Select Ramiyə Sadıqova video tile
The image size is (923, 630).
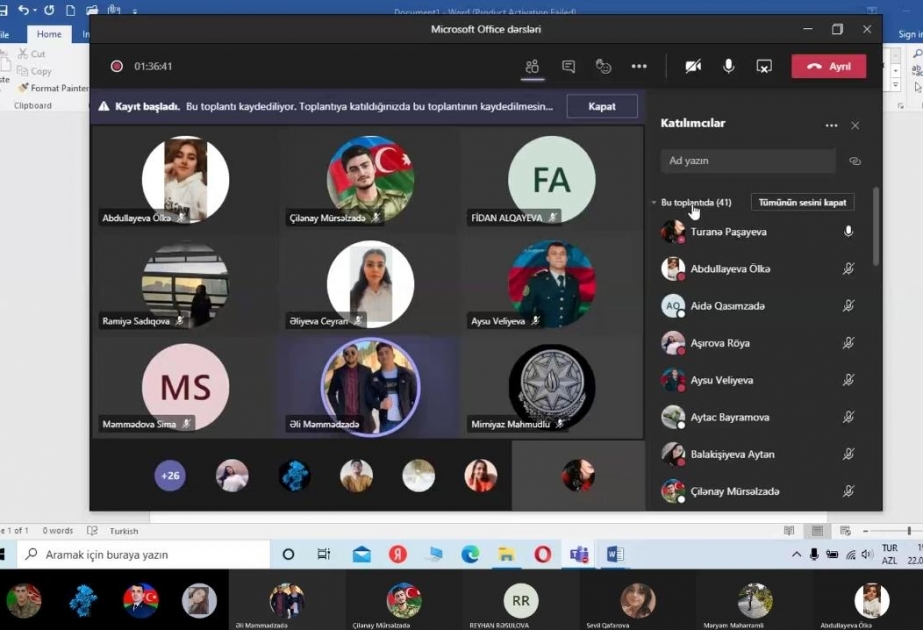[185, 284]
